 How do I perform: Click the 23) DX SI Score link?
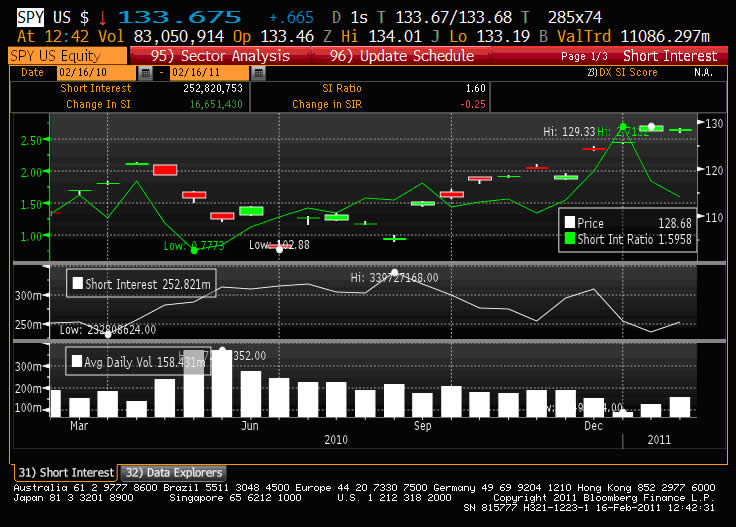[622, 73]
